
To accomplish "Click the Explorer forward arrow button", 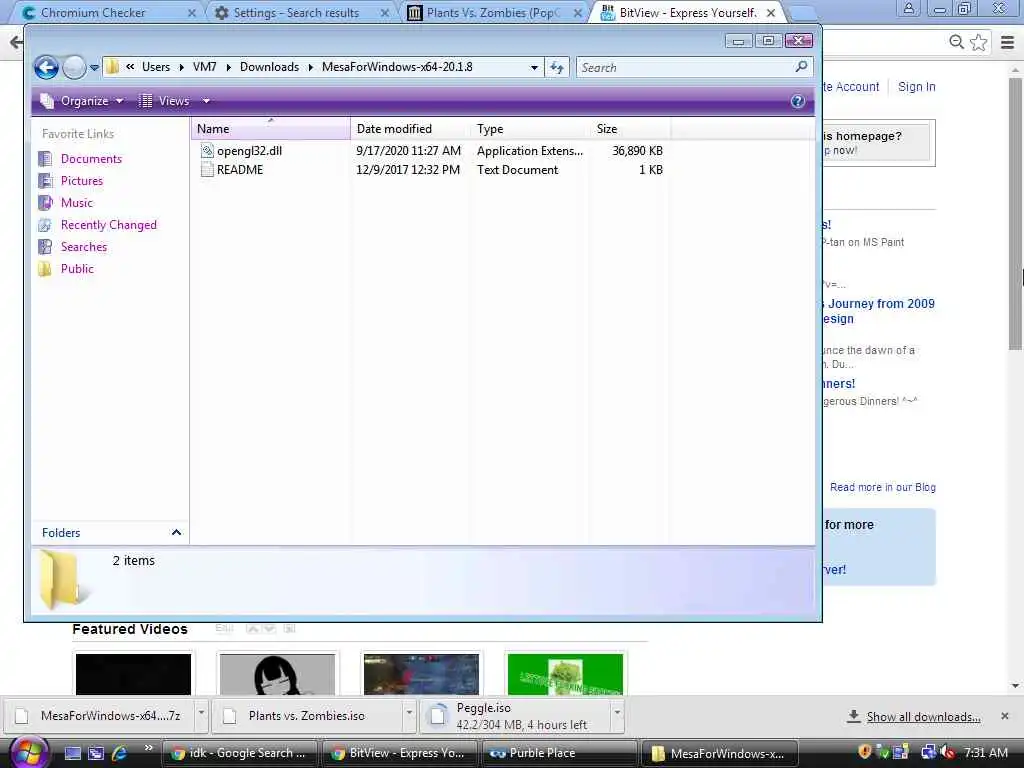I will click(74, 67).
